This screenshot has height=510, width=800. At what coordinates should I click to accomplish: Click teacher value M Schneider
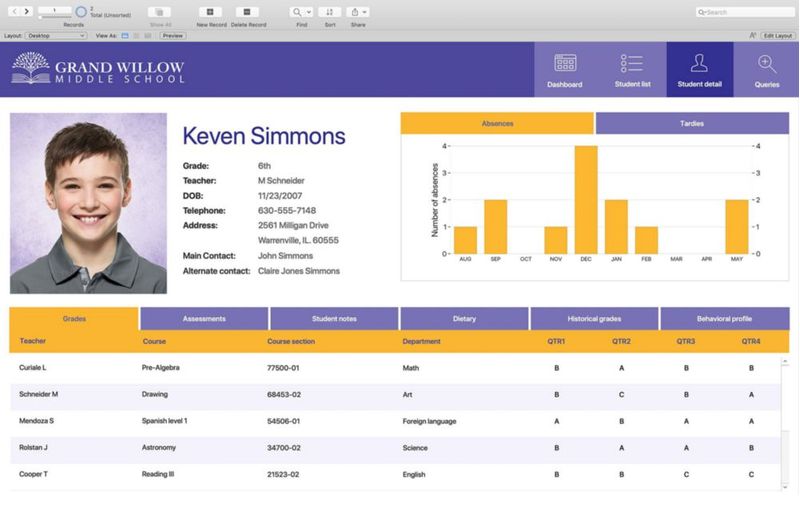coord(281,181)
